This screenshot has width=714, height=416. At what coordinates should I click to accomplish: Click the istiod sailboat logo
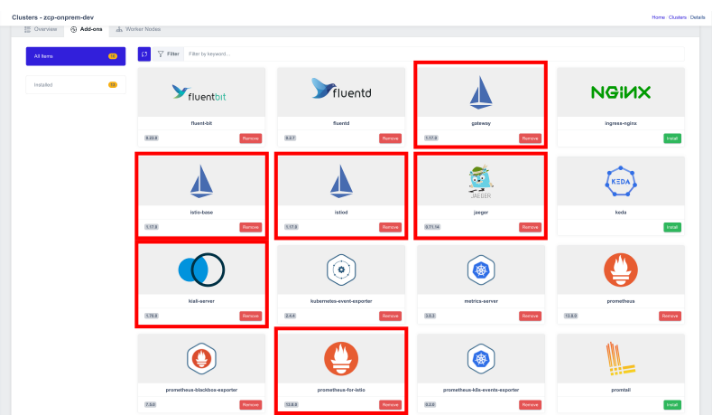click(341, 181)
